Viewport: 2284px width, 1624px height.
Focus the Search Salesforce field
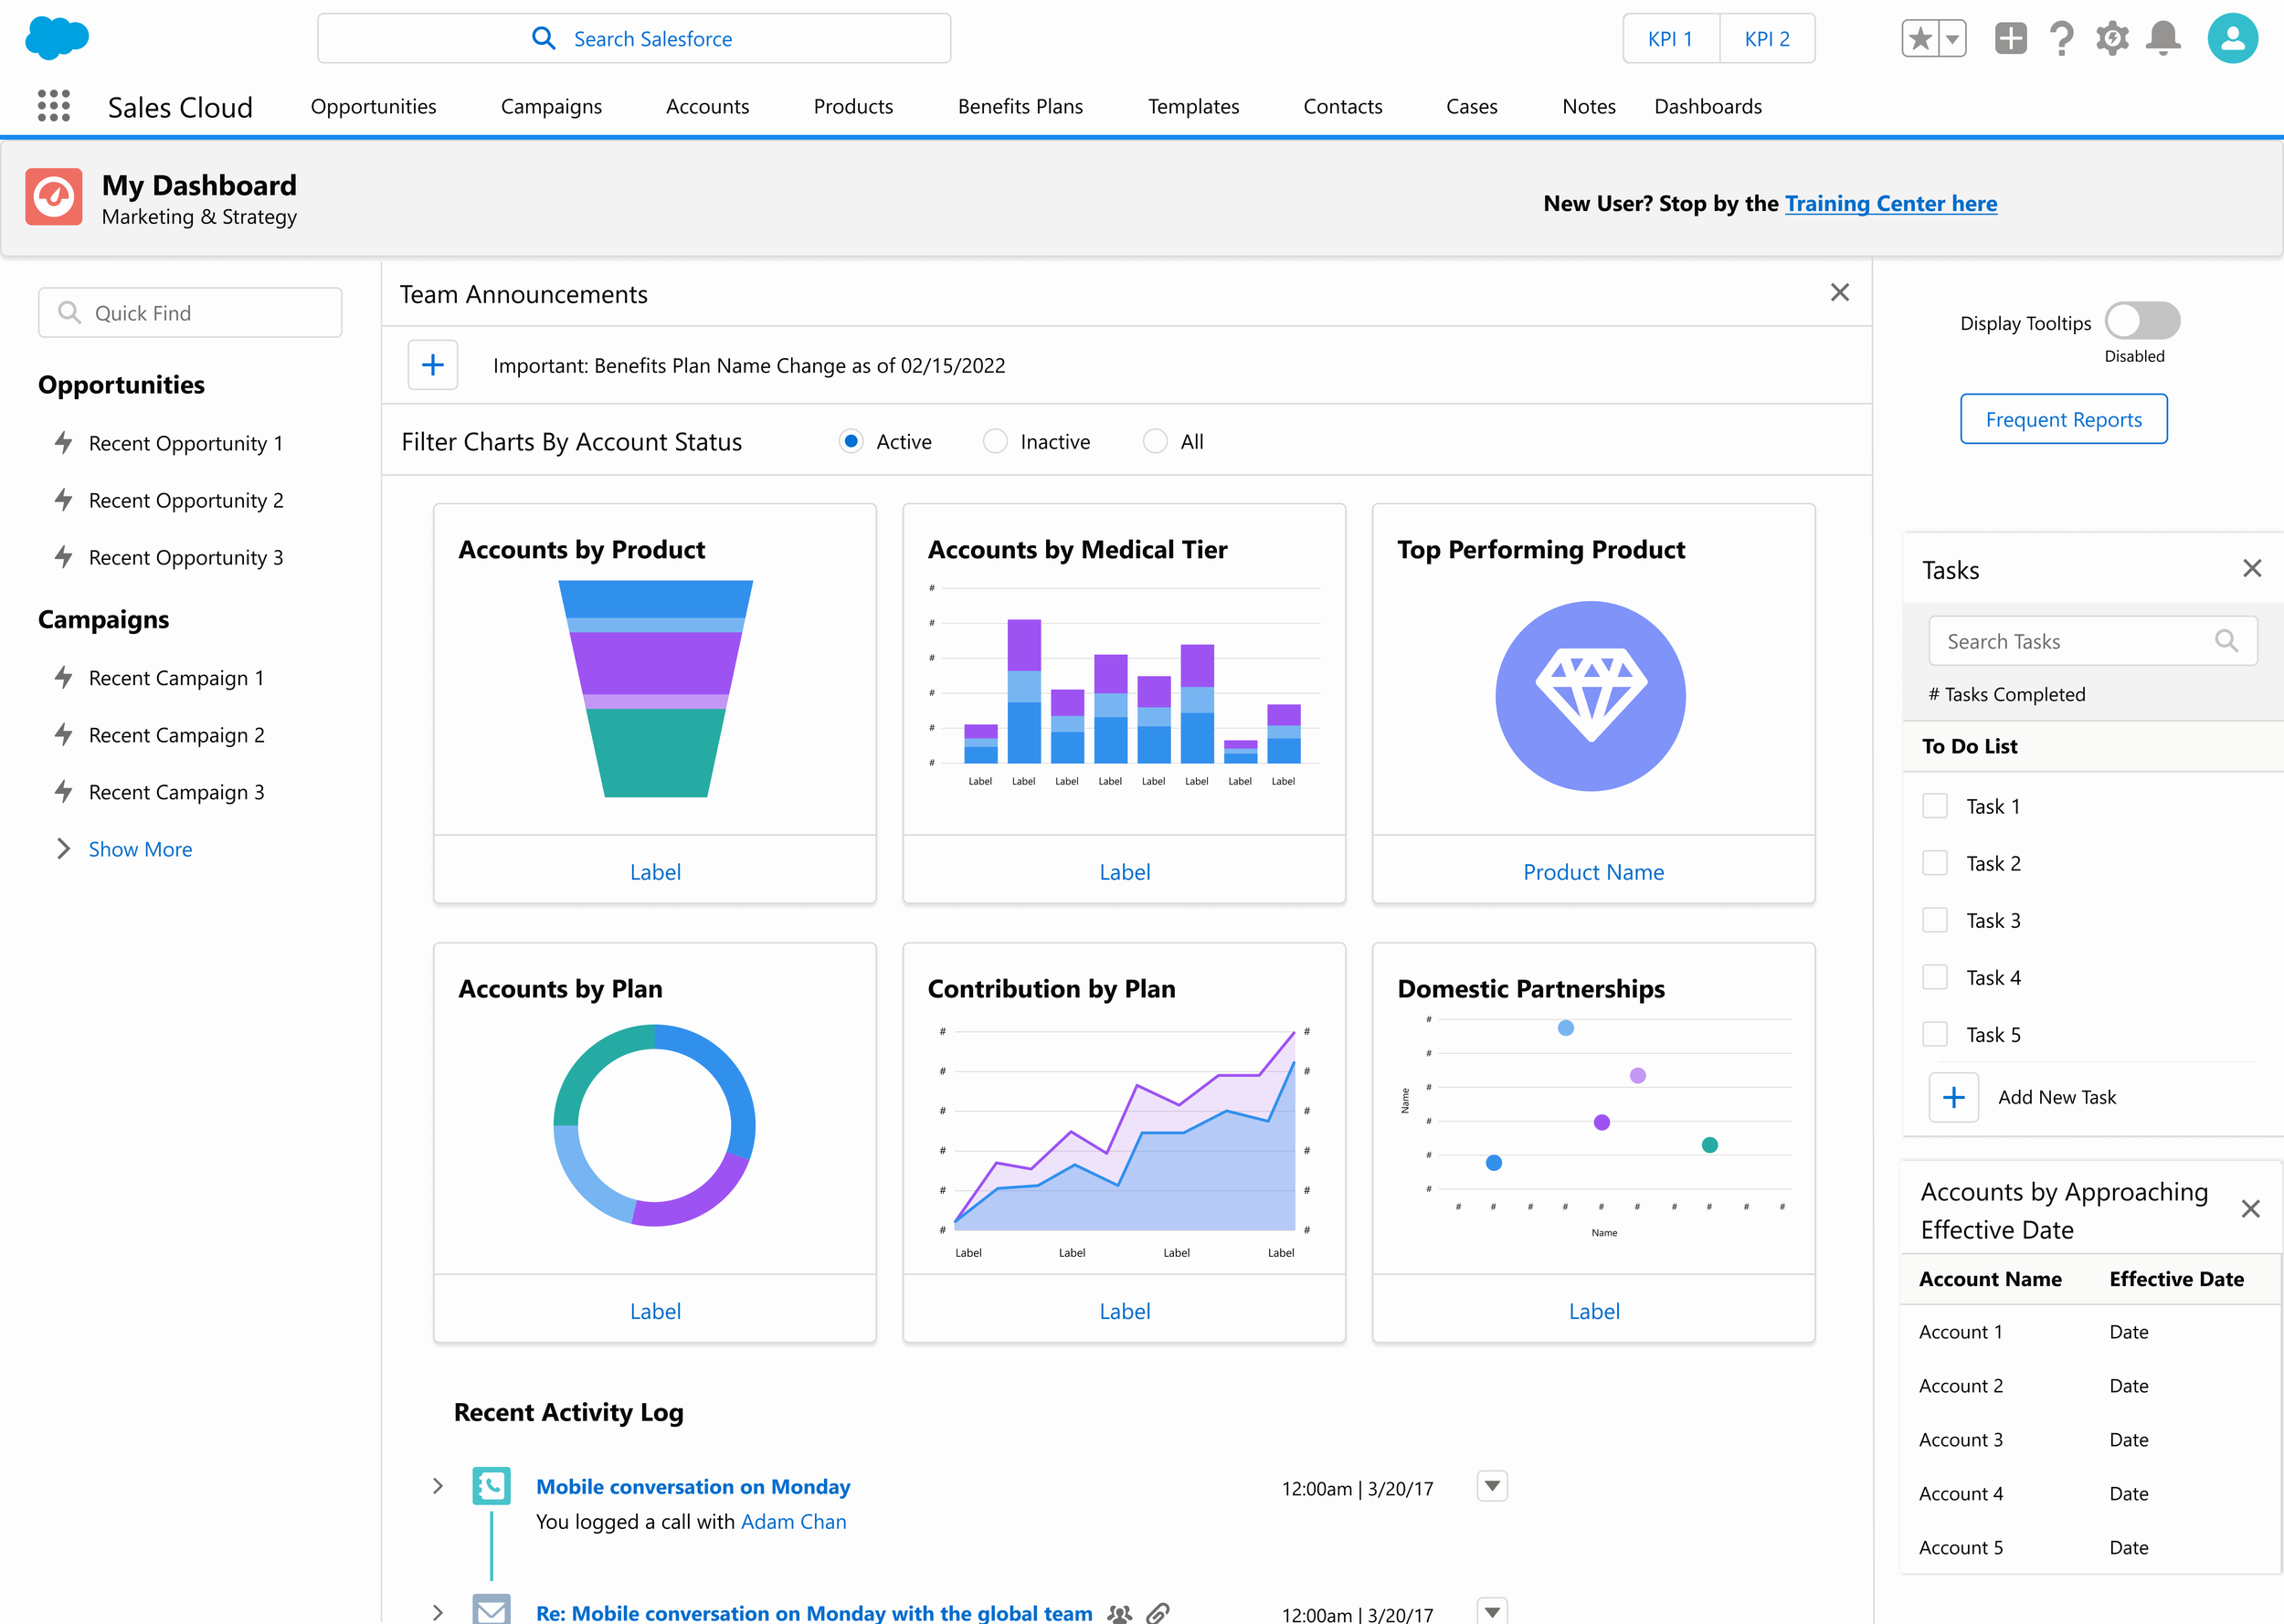634,39
